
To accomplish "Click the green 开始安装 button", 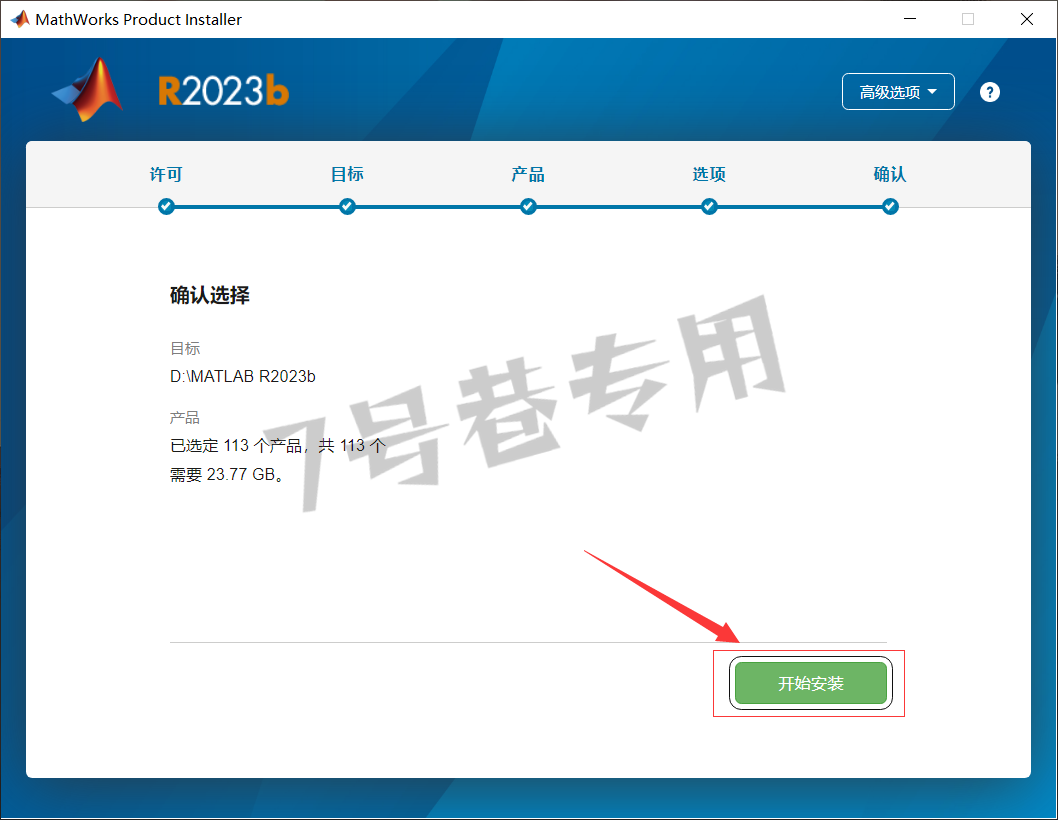I will 810,683.
